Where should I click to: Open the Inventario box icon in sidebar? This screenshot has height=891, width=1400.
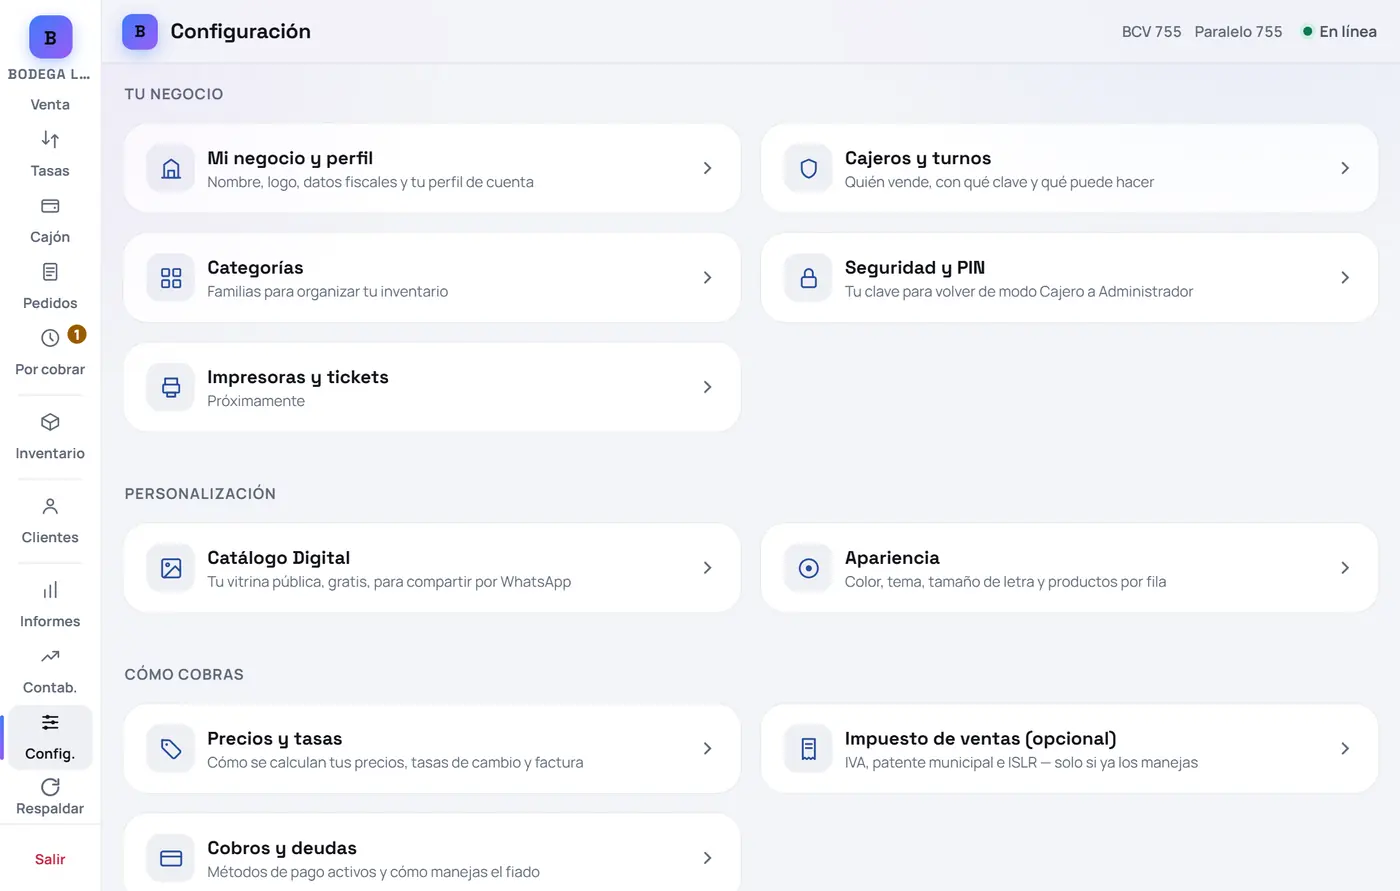click(x=50, y=422)
